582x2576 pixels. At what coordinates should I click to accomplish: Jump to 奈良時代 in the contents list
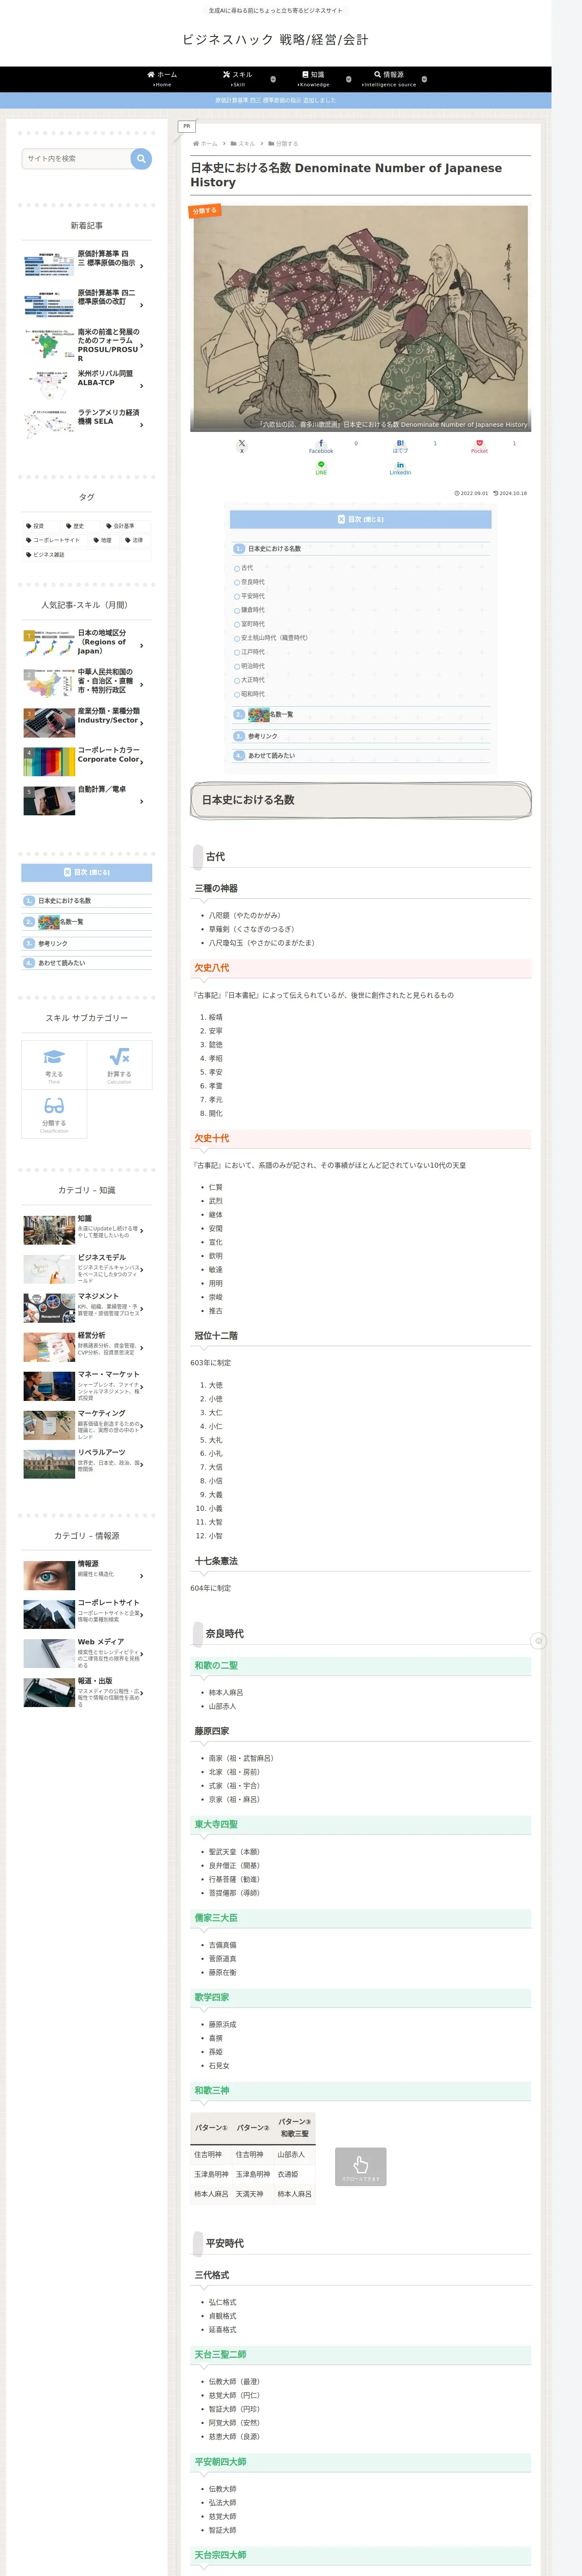tap(253, 582)
